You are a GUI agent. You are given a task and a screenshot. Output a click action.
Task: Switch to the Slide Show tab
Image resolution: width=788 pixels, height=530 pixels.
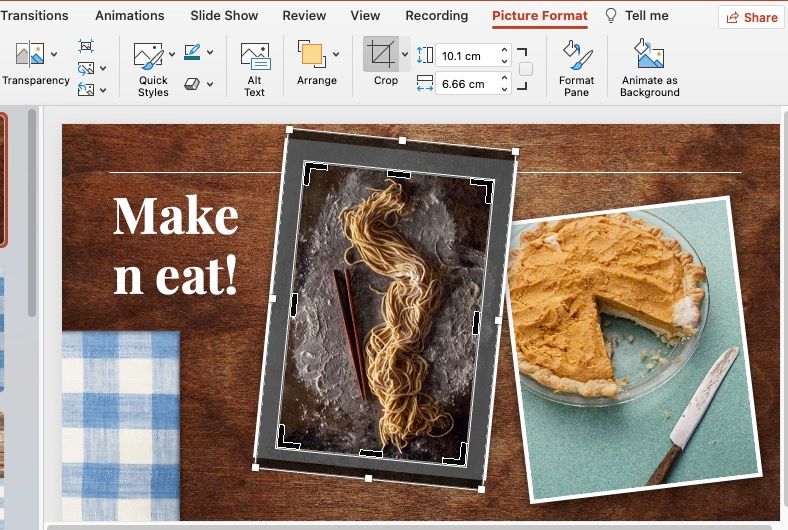pyautogui.click(x=224, y=16)
